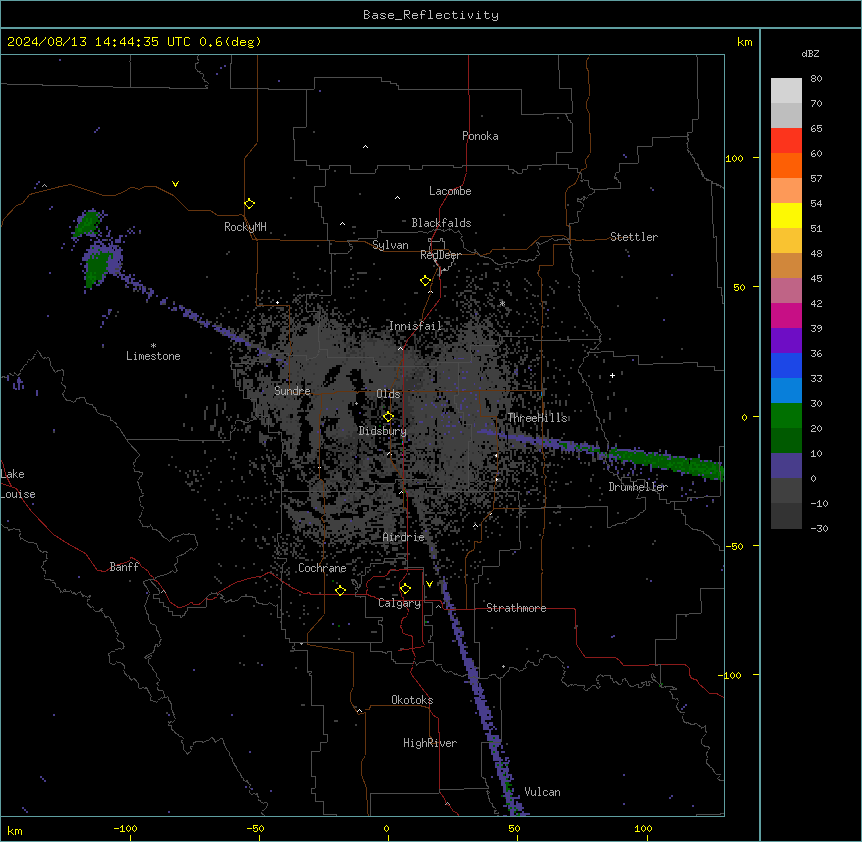Click the Banff label

coord(124,567)
